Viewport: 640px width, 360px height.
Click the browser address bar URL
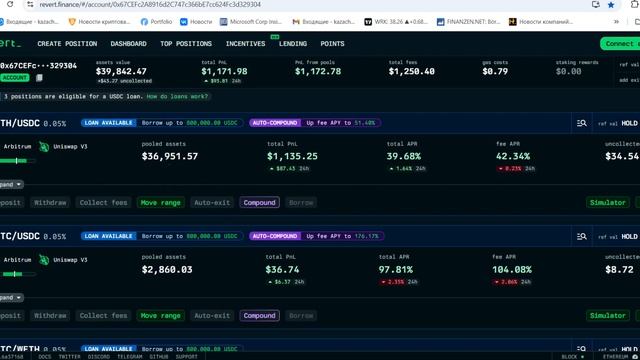(150, 4)
